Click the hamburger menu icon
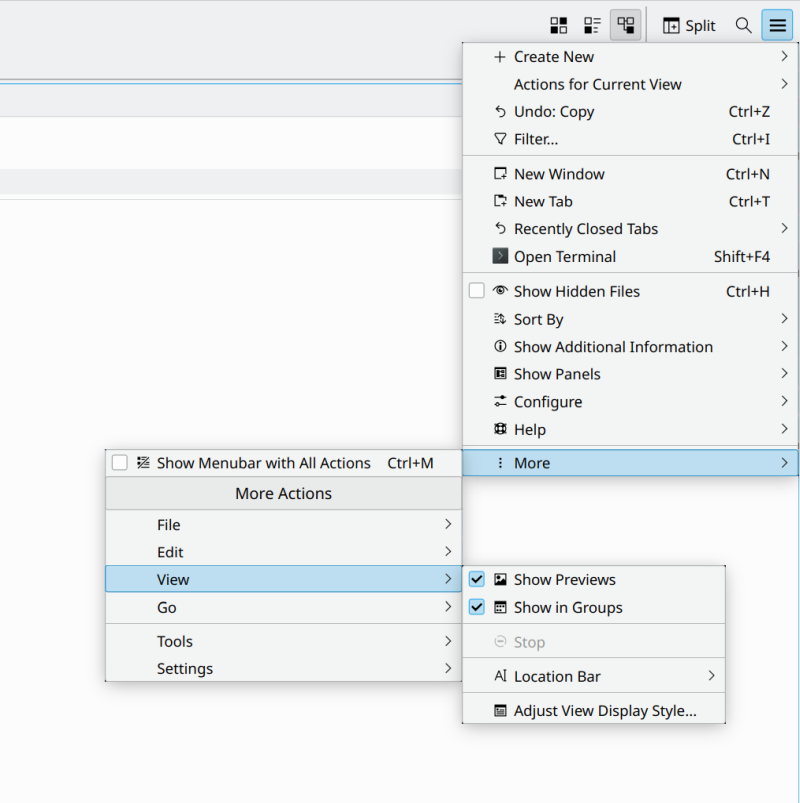800x803 pixels. click(777, 25)
